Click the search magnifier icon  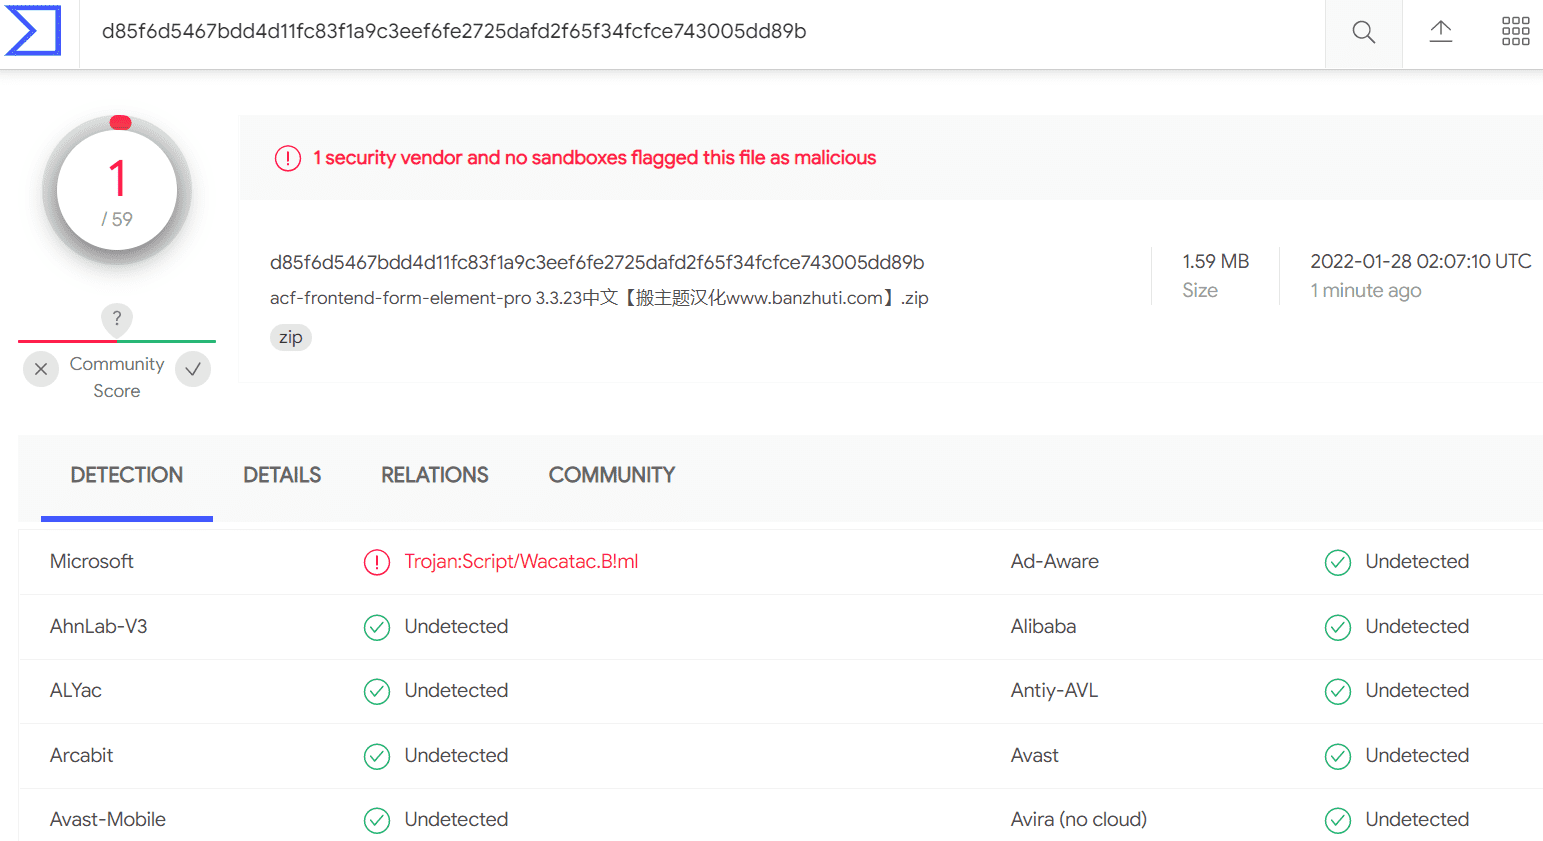[x=1363, y=32]
